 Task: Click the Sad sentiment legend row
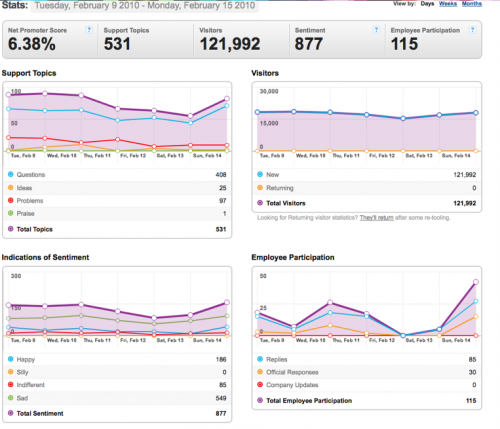(x=117, y=398)
